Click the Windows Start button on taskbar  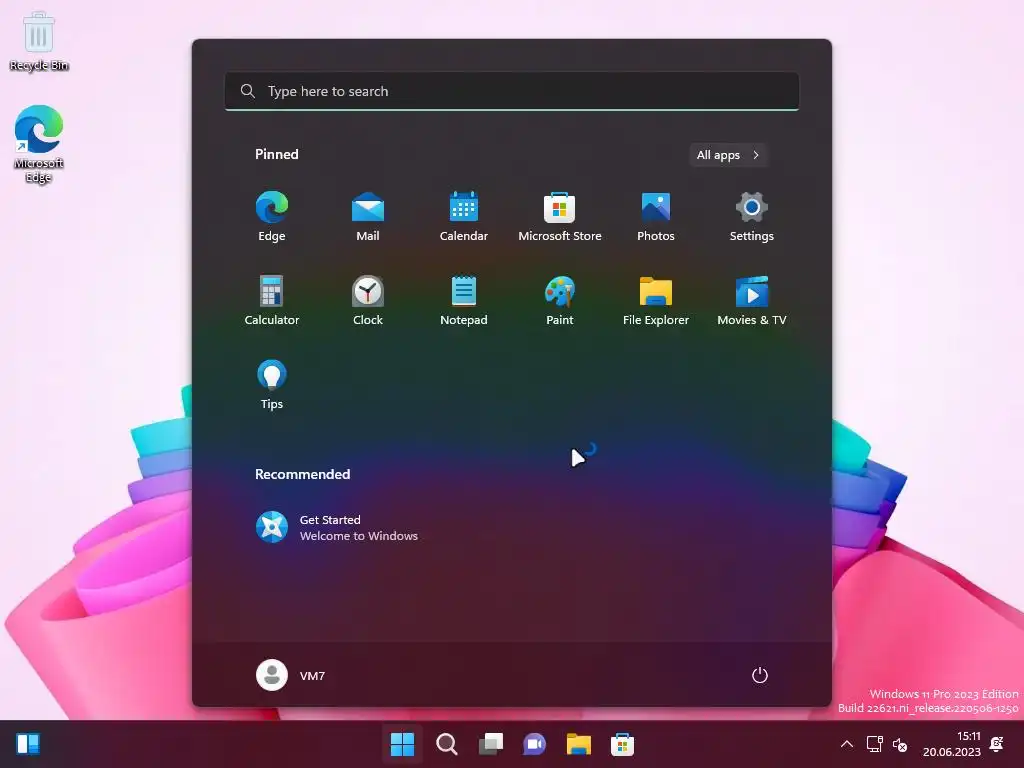[402, 744]
